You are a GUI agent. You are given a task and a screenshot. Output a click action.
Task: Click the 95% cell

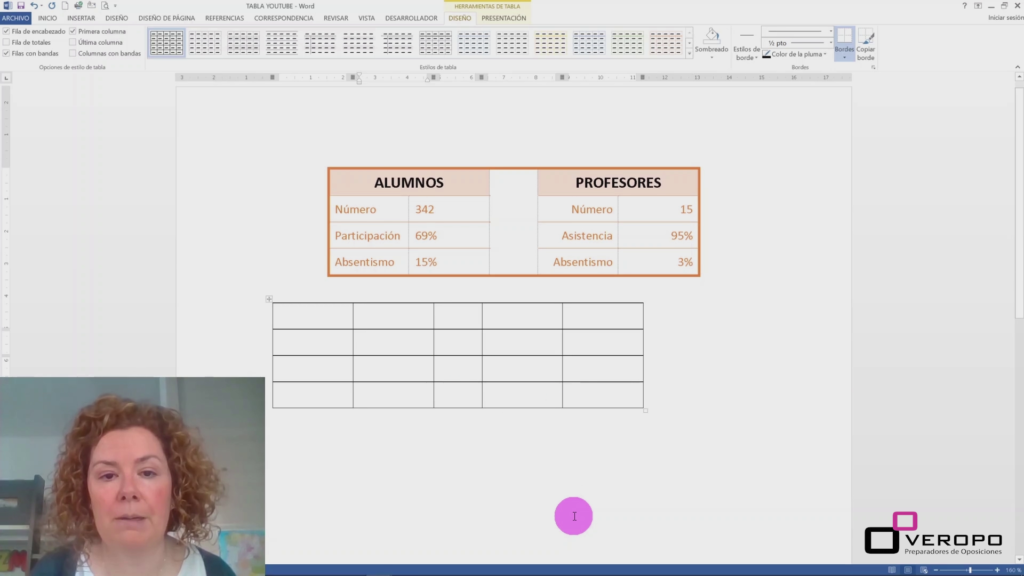658,235
